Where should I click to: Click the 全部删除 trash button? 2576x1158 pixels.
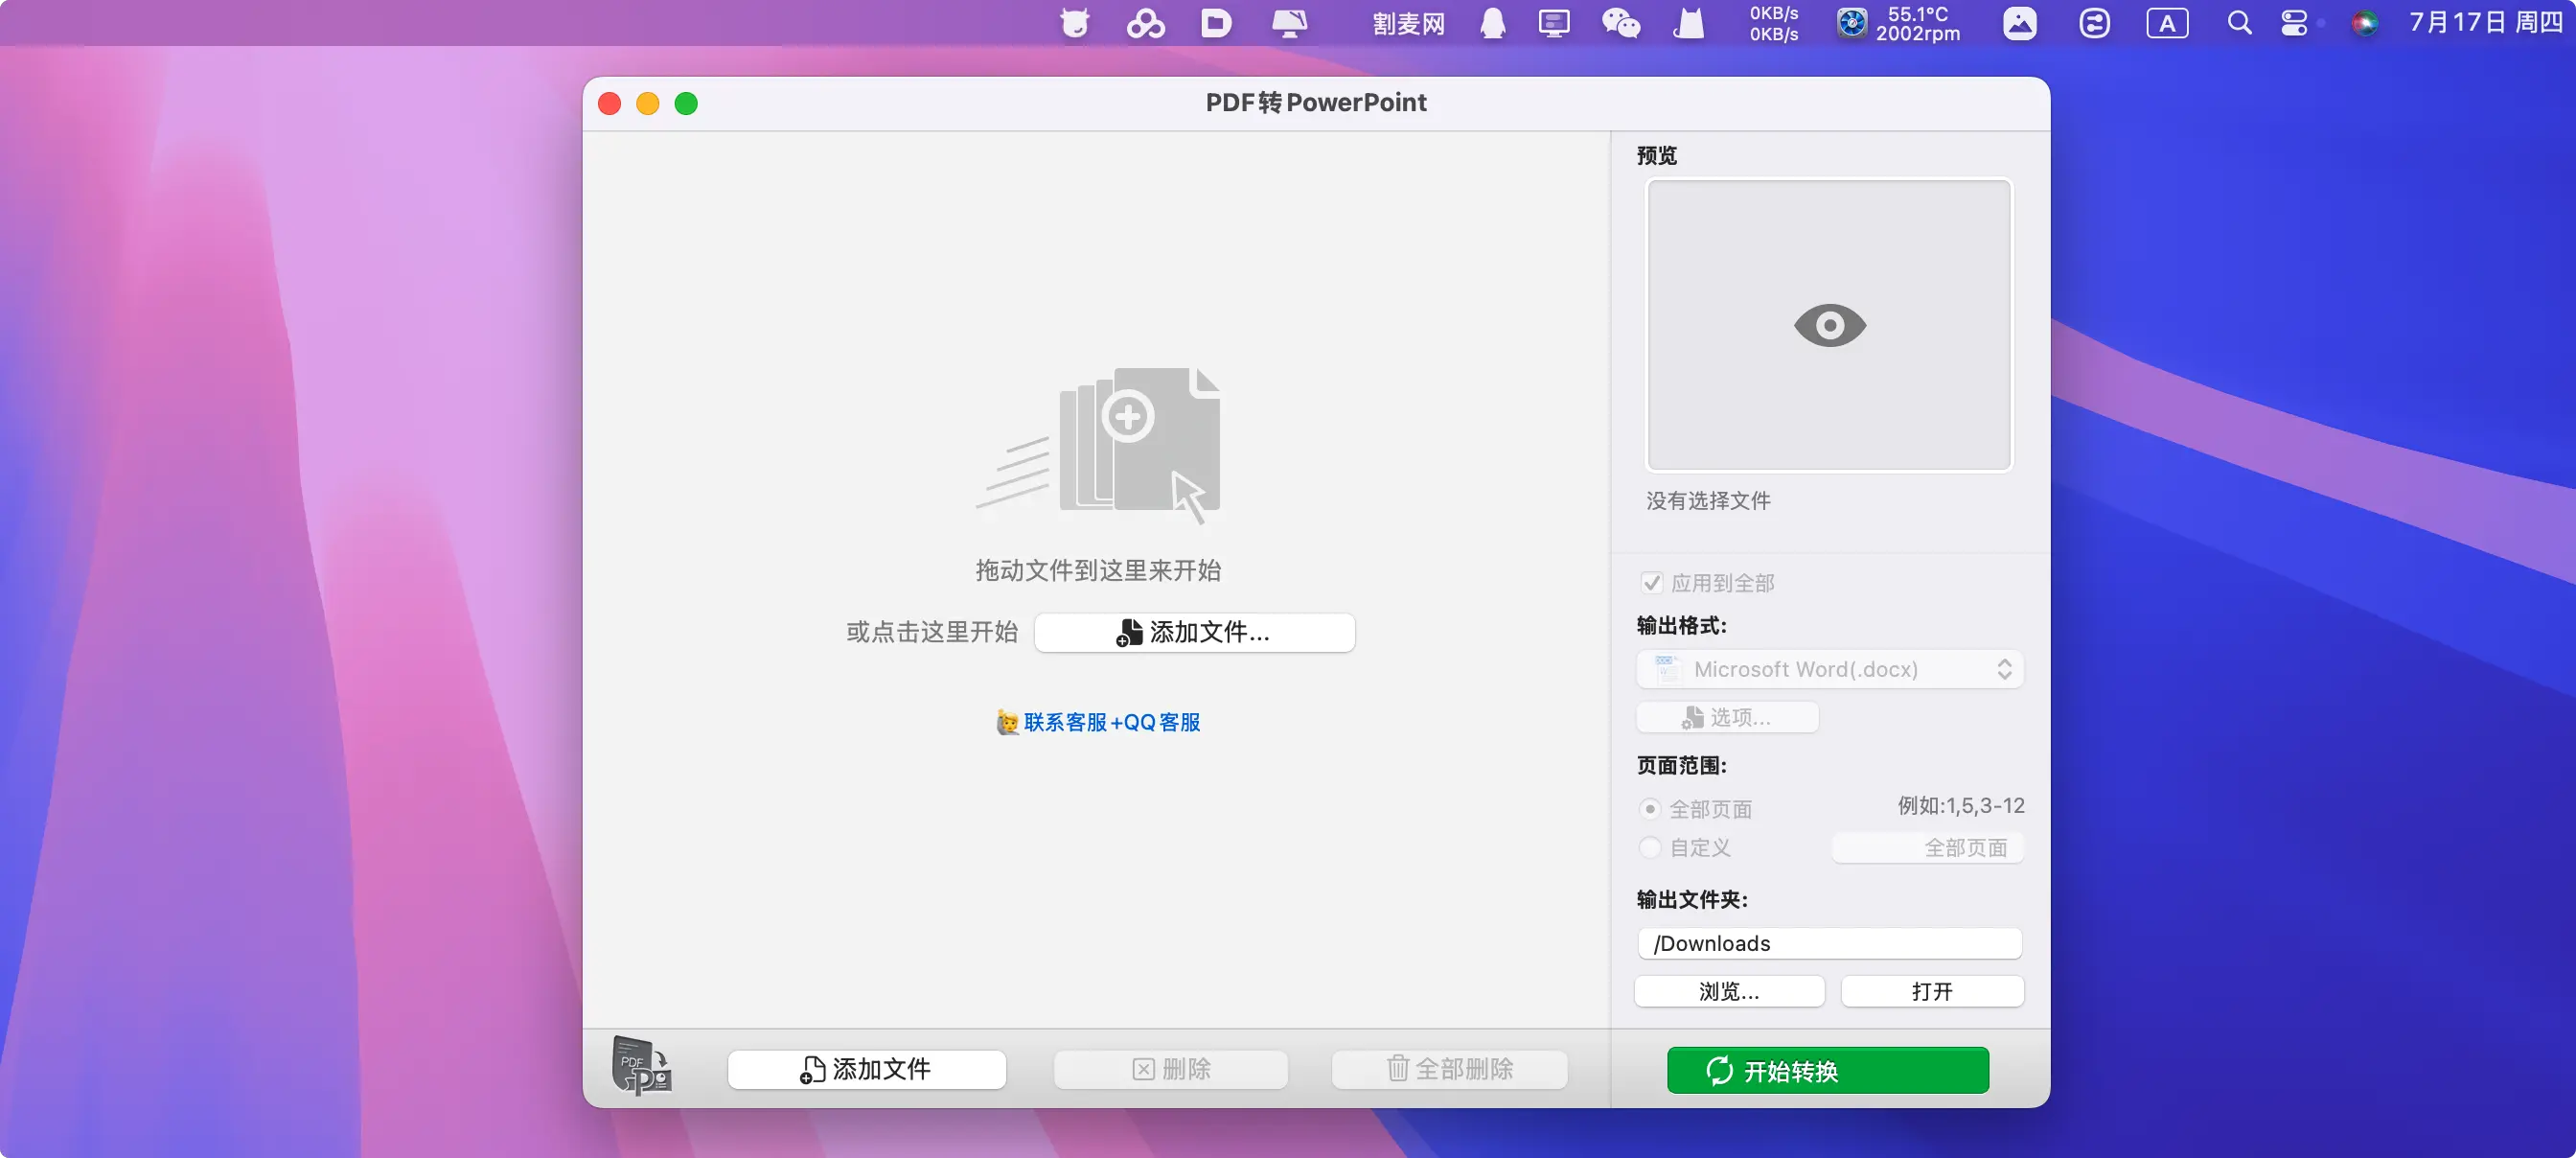1449,1069
